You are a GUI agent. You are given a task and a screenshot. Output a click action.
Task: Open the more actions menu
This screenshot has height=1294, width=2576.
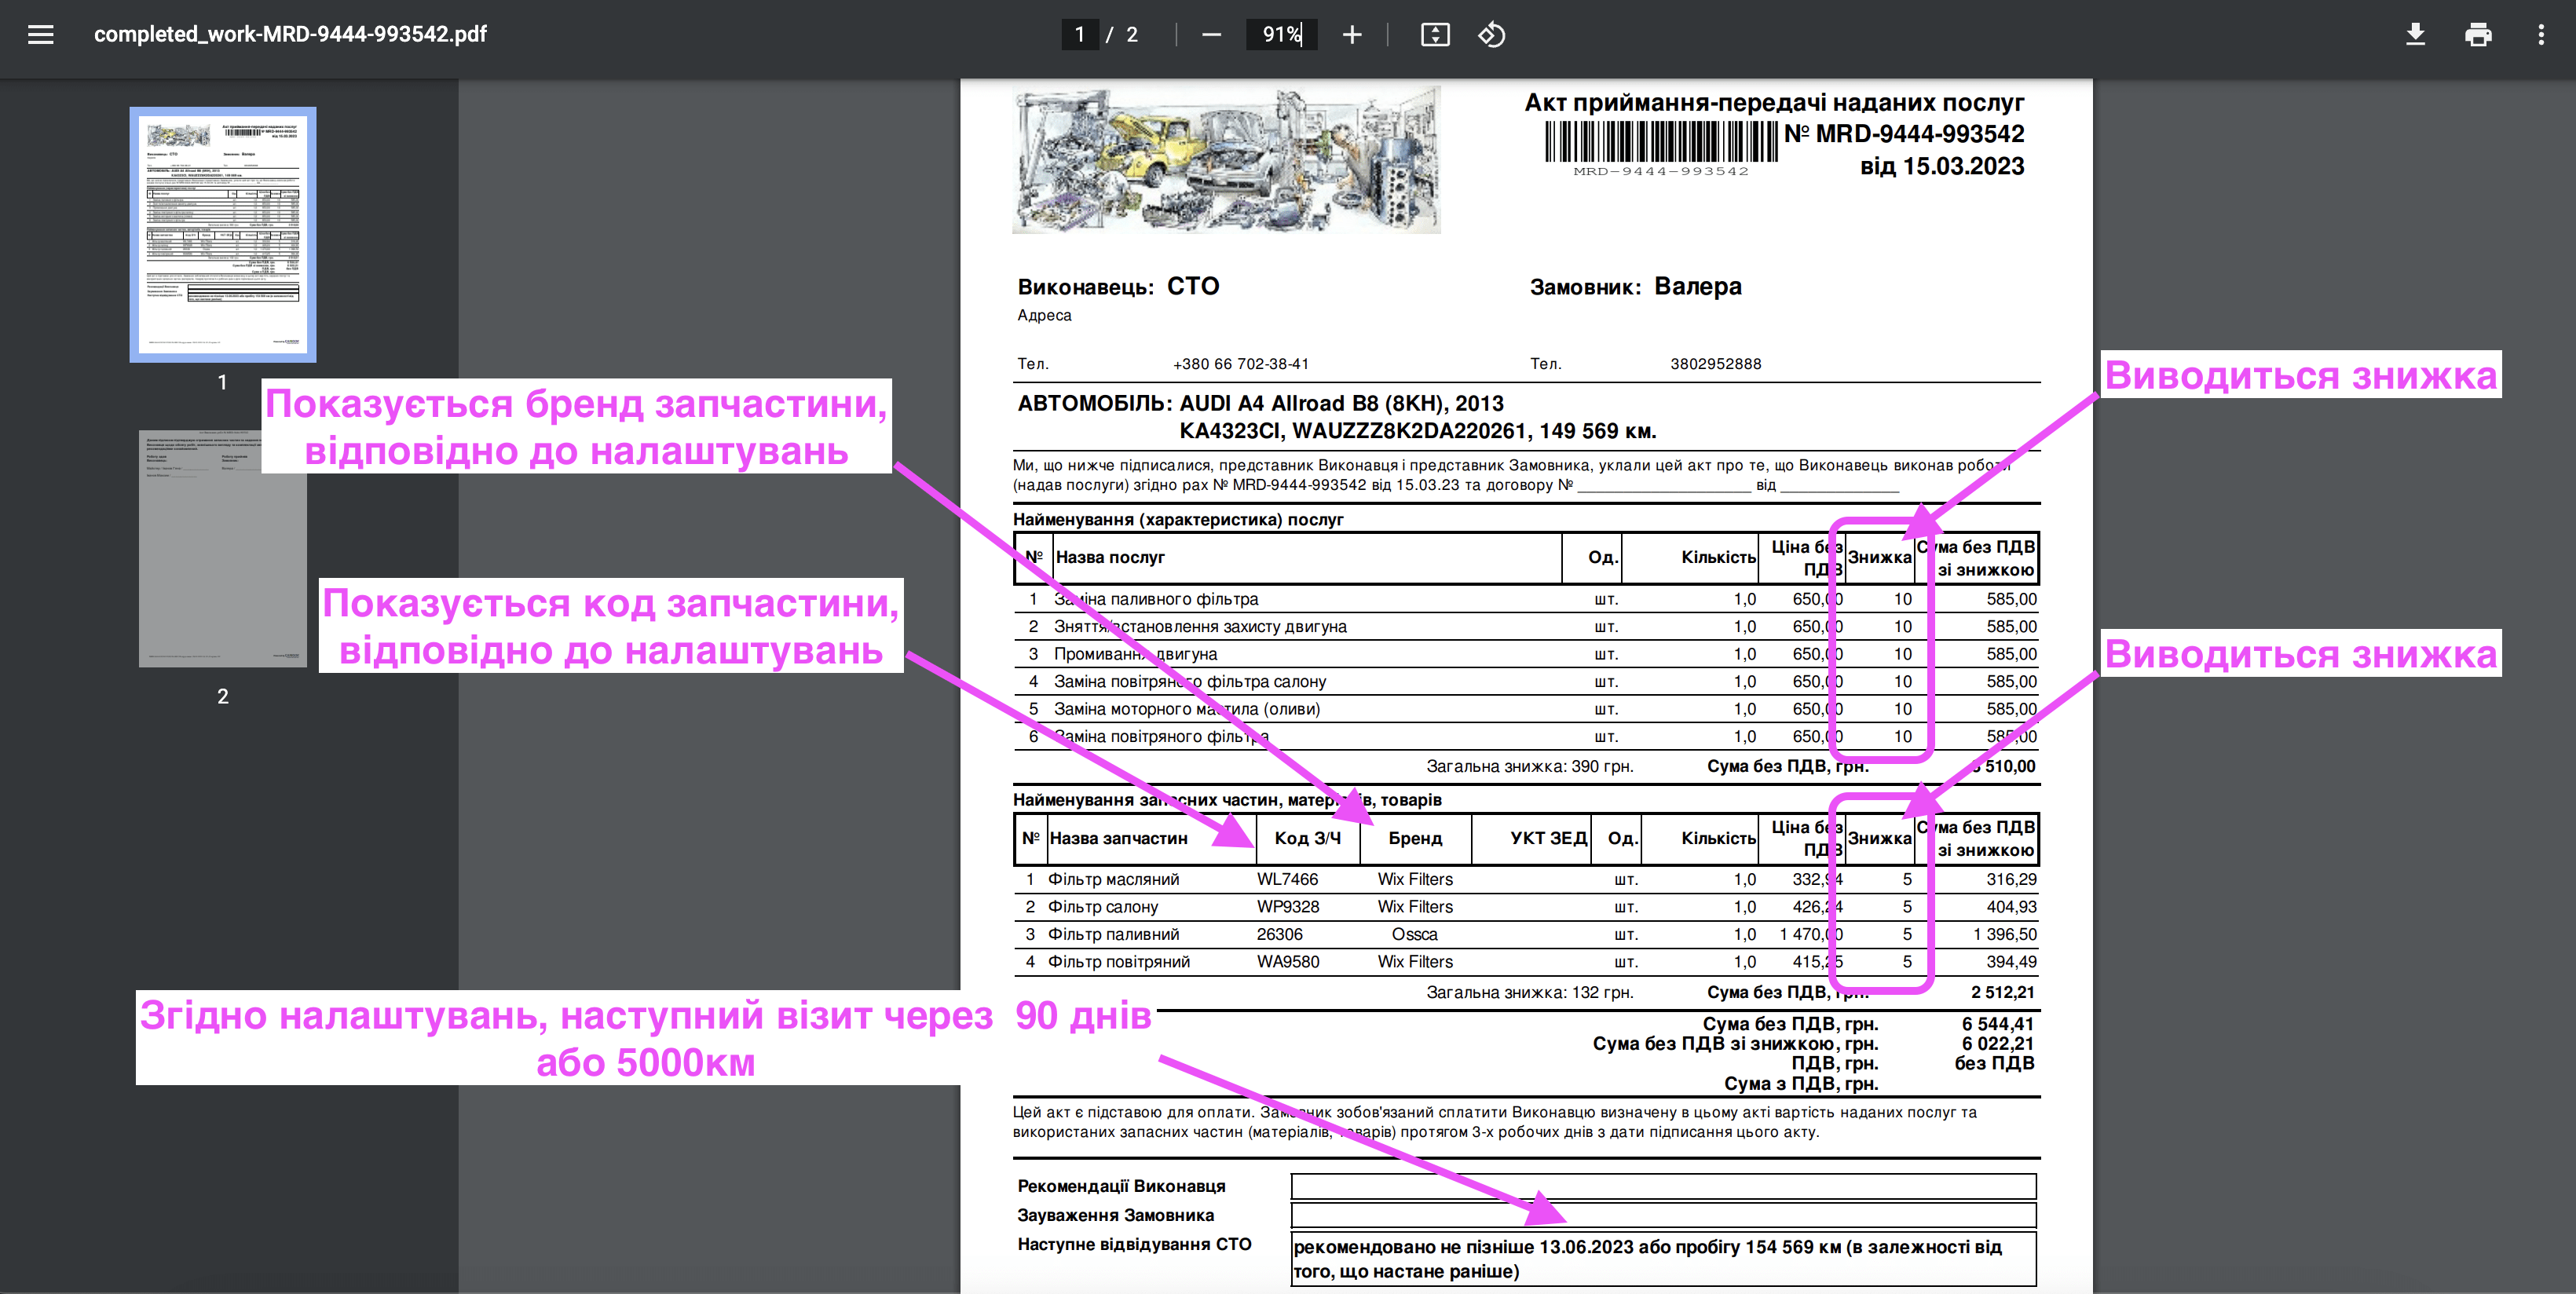point(2540,35)
